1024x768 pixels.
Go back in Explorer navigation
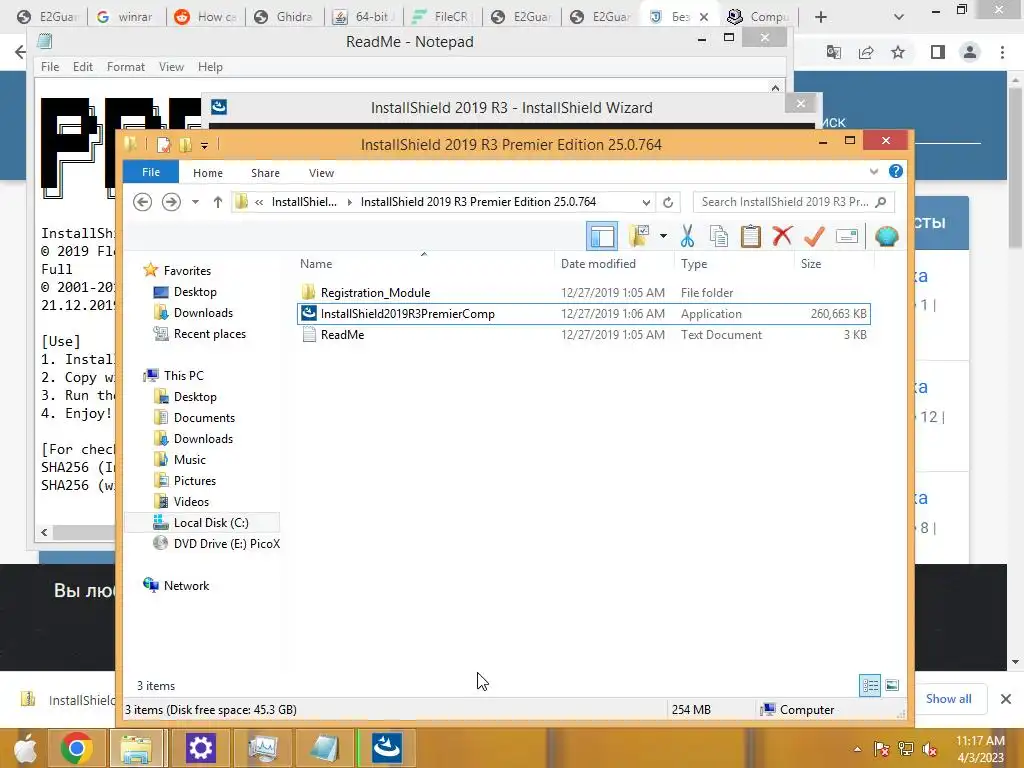pyautogui.click(x=142, y=202)
